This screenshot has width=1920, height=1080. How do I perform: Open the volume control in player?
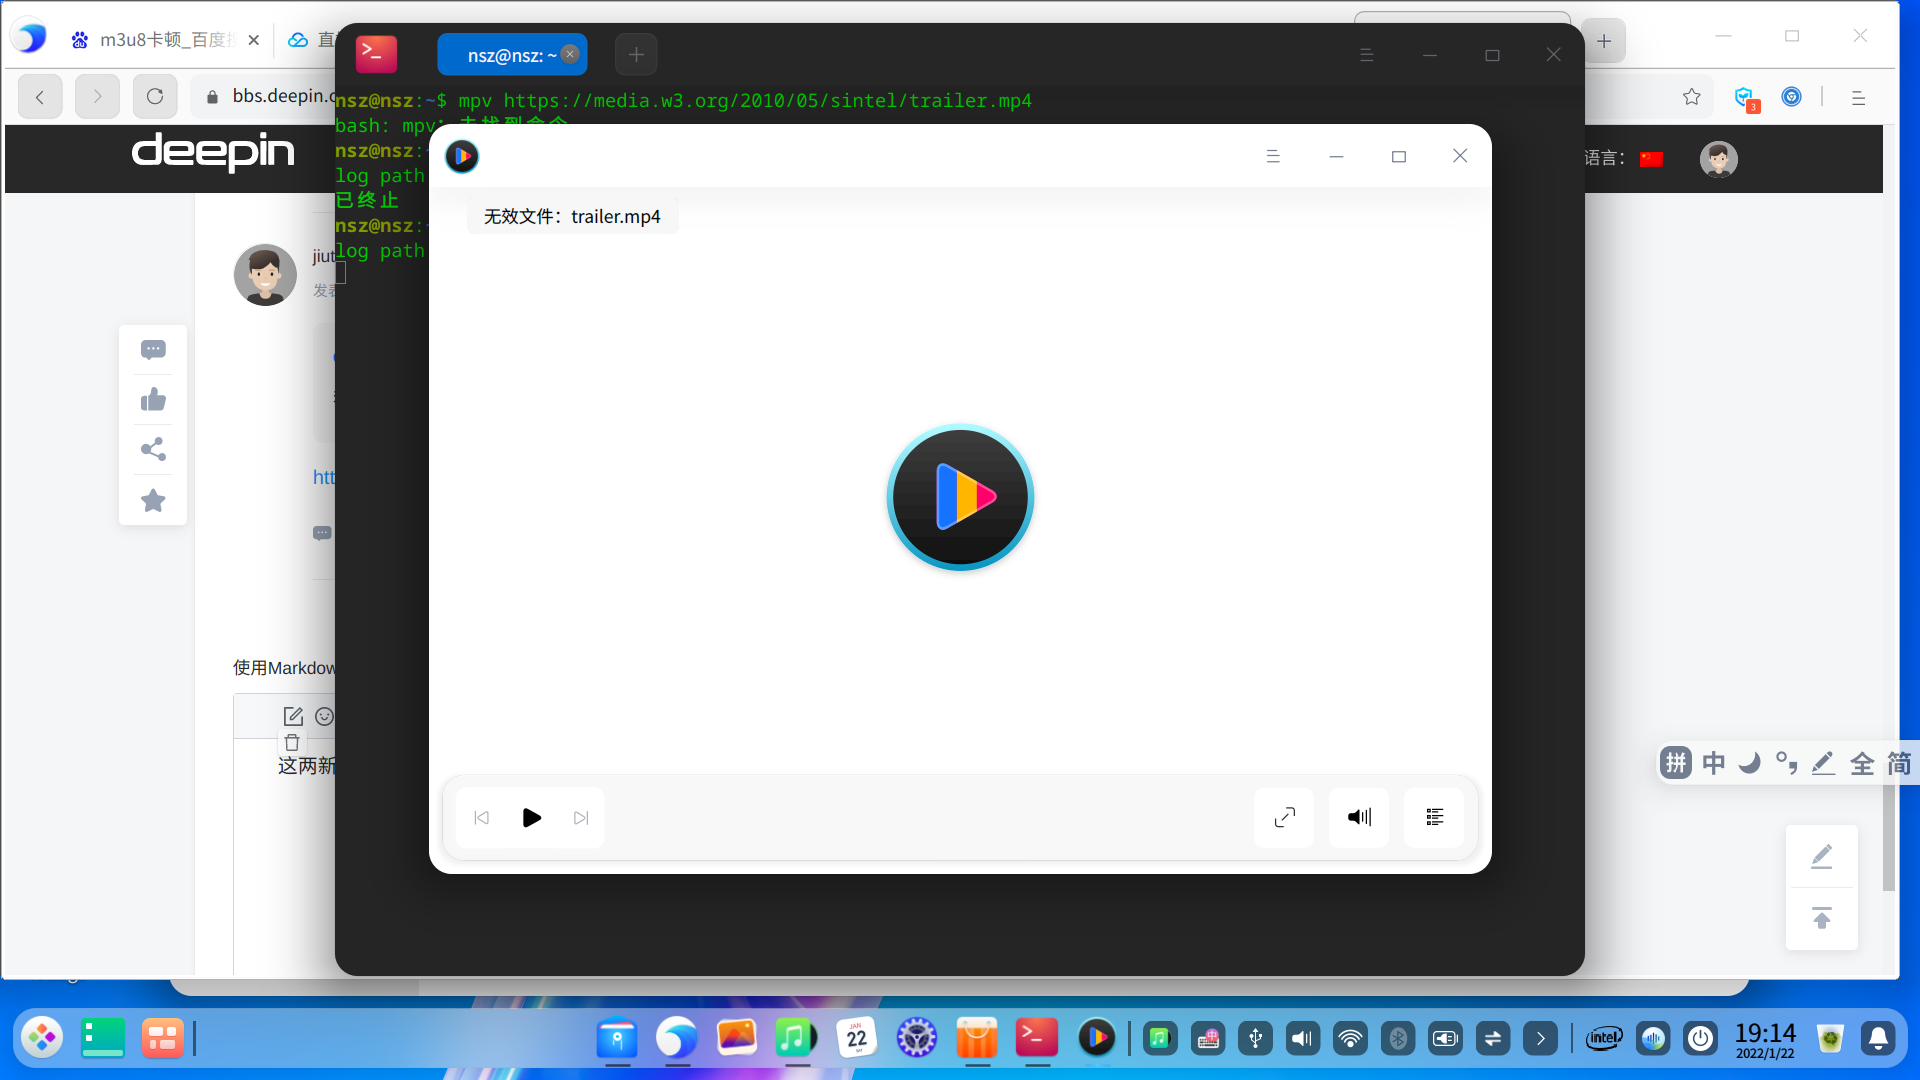(1359, 818)
